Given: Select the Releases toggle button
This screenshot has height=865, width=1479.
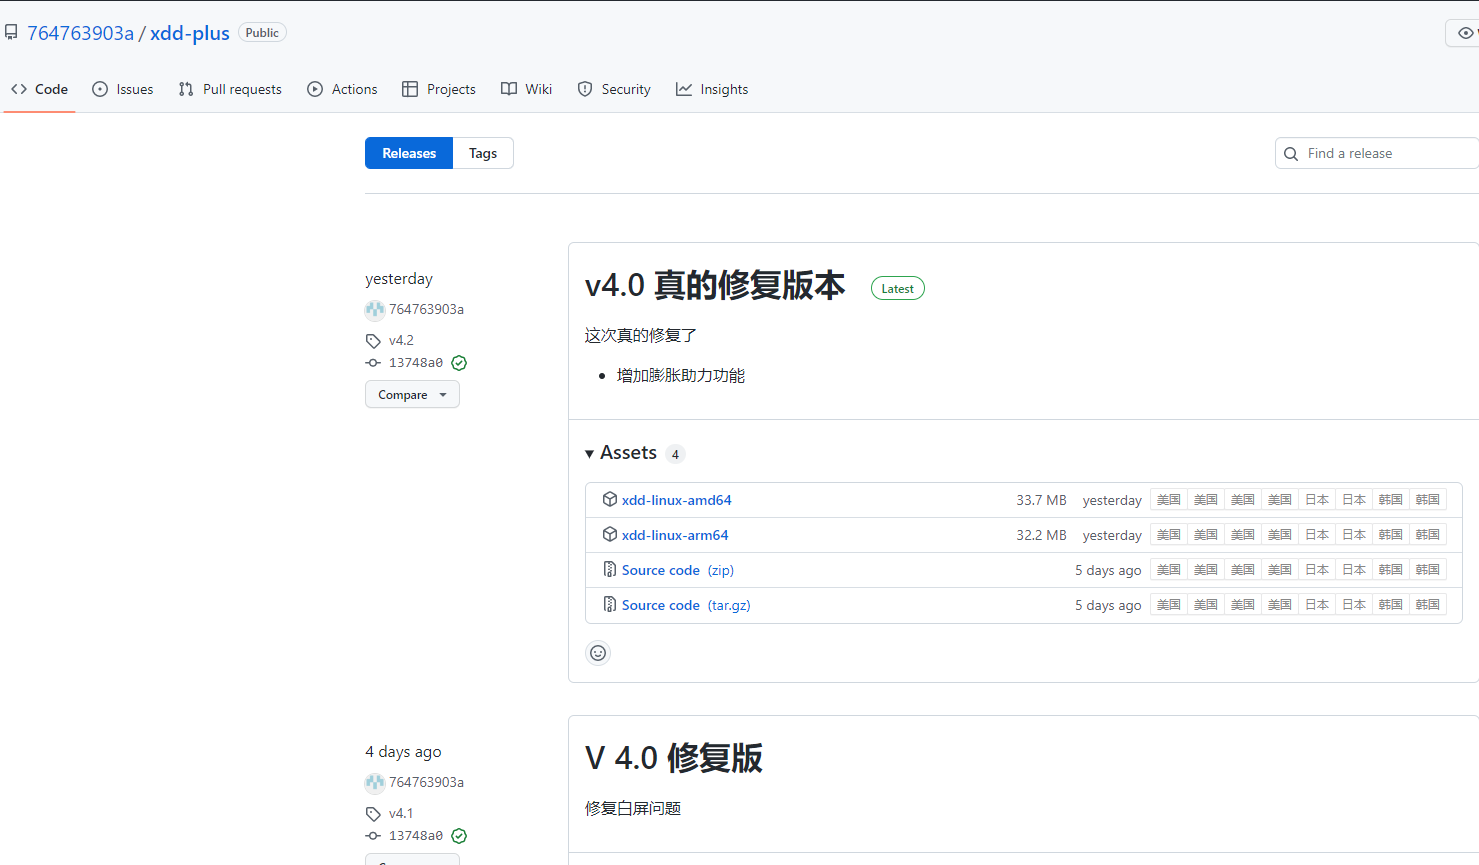Looking at the screenshot, I should tap(409, 153).
